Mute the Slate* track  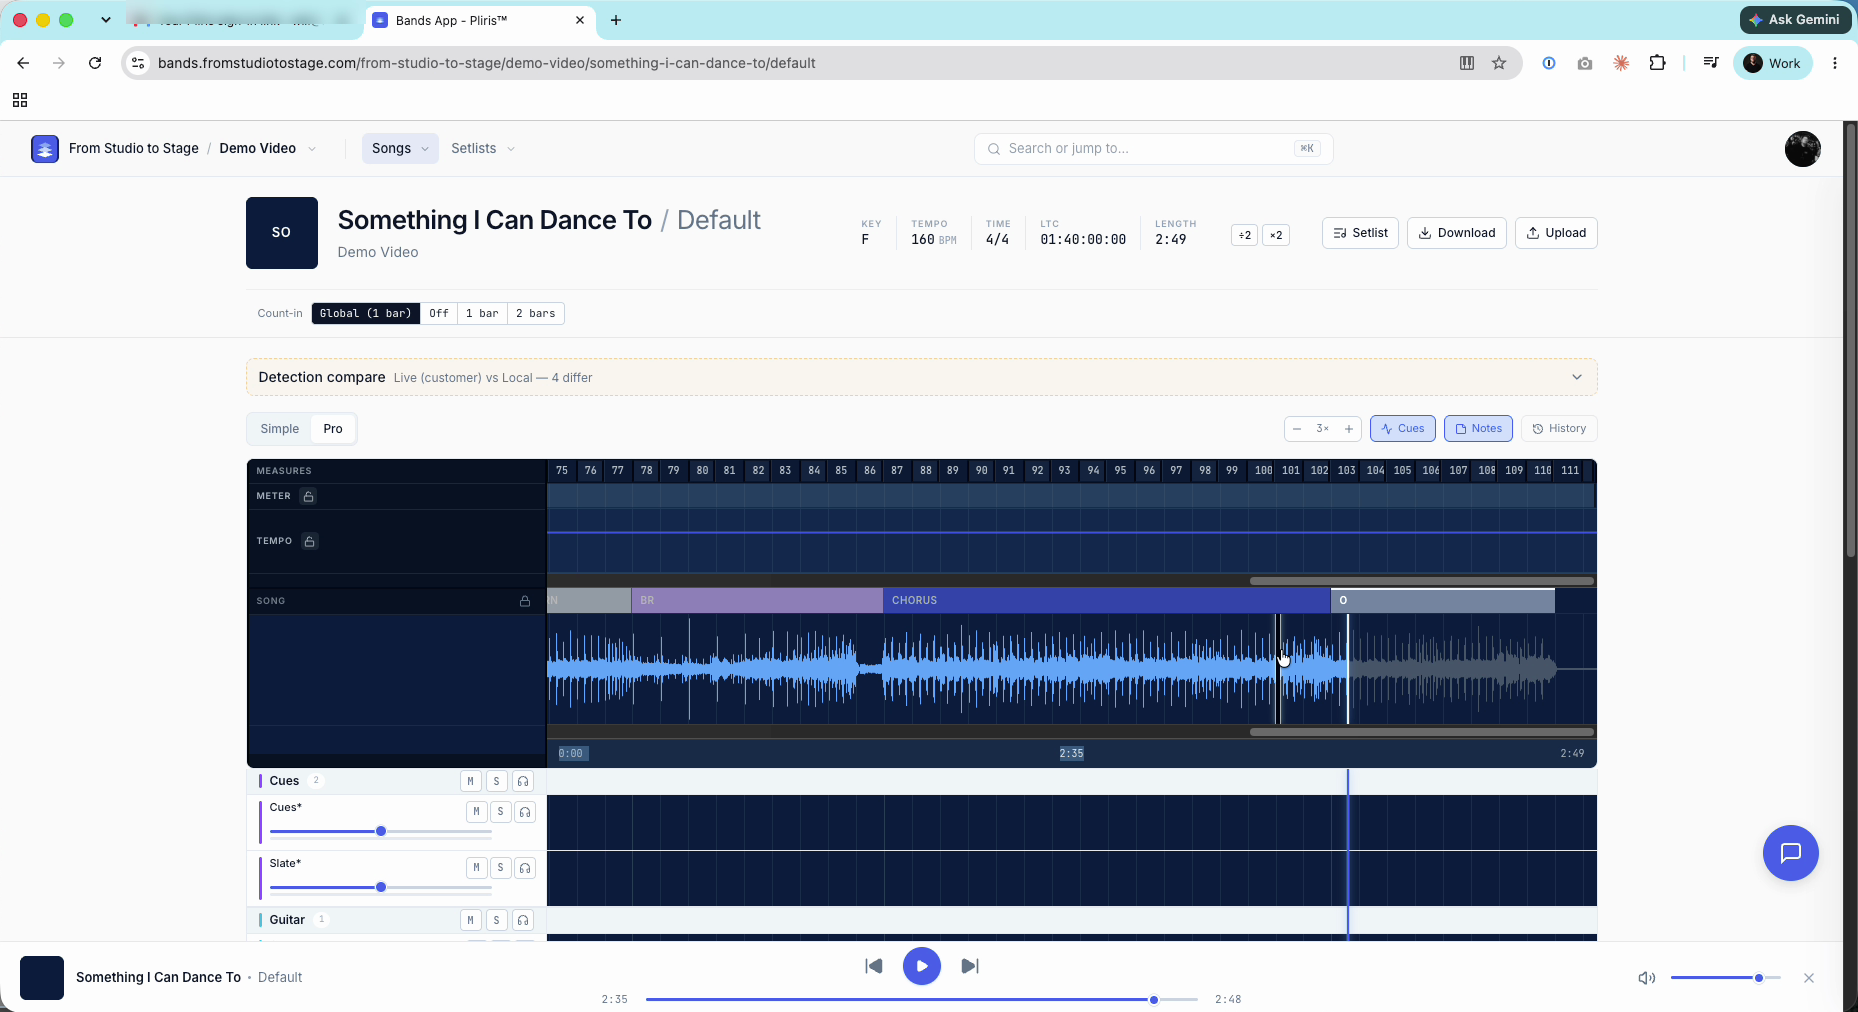pos(476,868)
